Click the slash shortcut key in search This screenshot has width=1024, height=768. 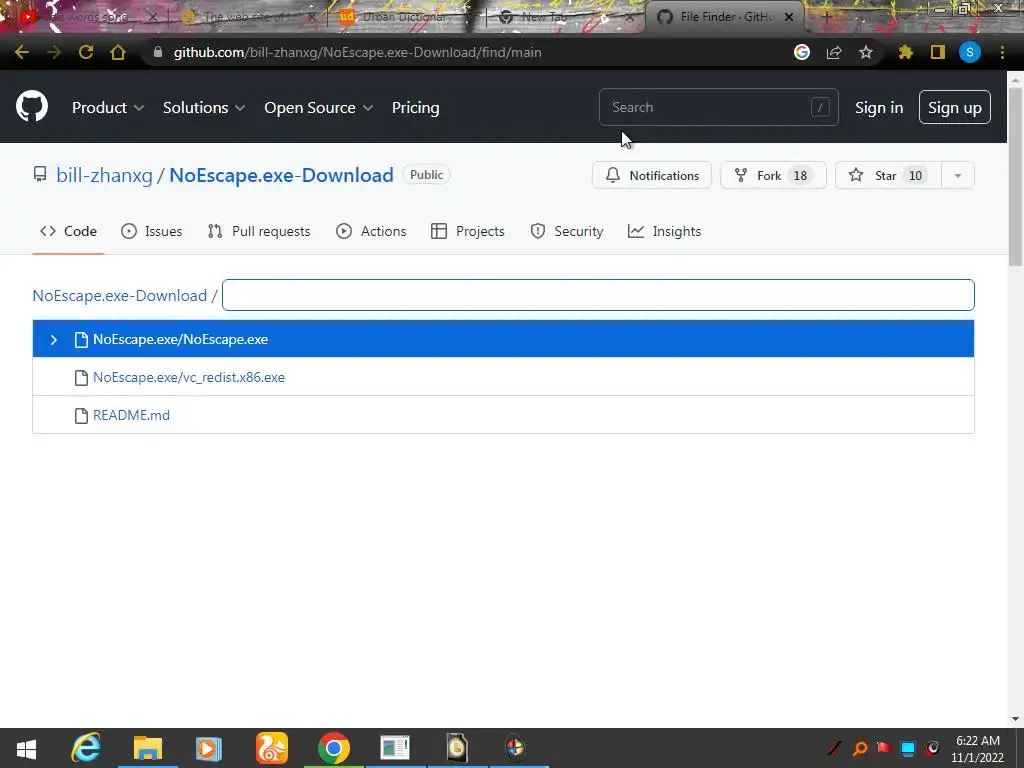pos(820,107)
